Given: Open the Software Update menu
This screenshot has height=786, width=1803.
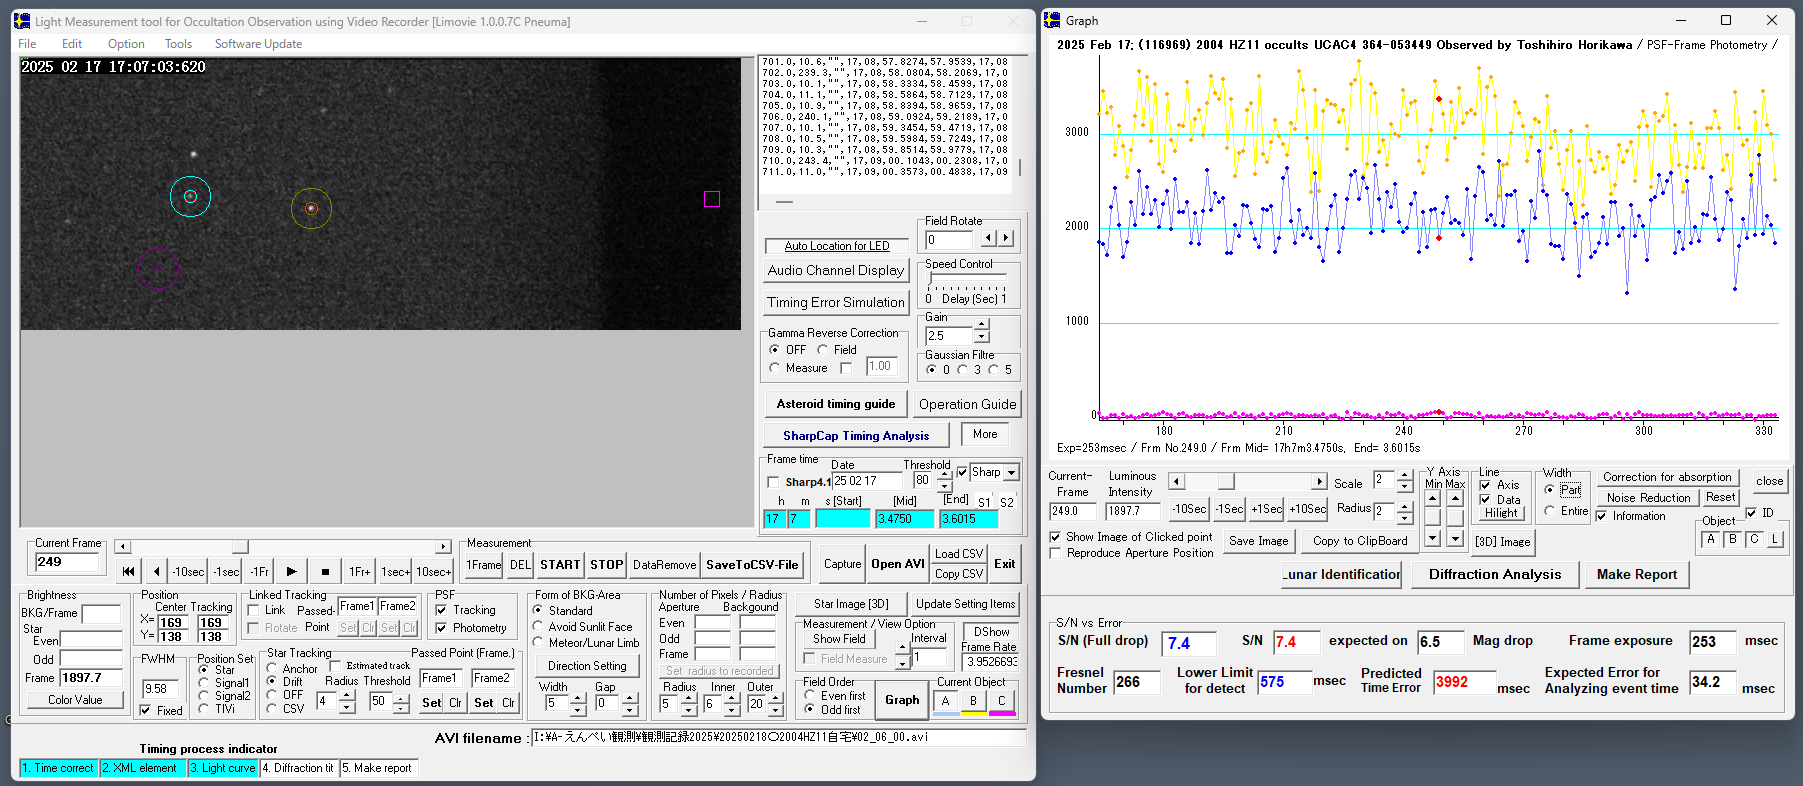Looking at the screenshot, I should pyautogui.click(x=258, y=44).
